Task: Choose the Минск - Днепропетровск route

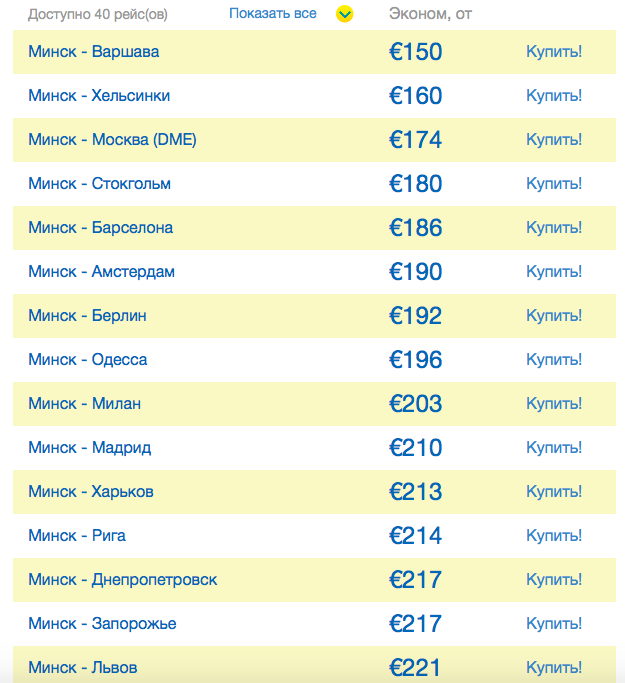Action: pyautogui.click(x=122, y=580)
